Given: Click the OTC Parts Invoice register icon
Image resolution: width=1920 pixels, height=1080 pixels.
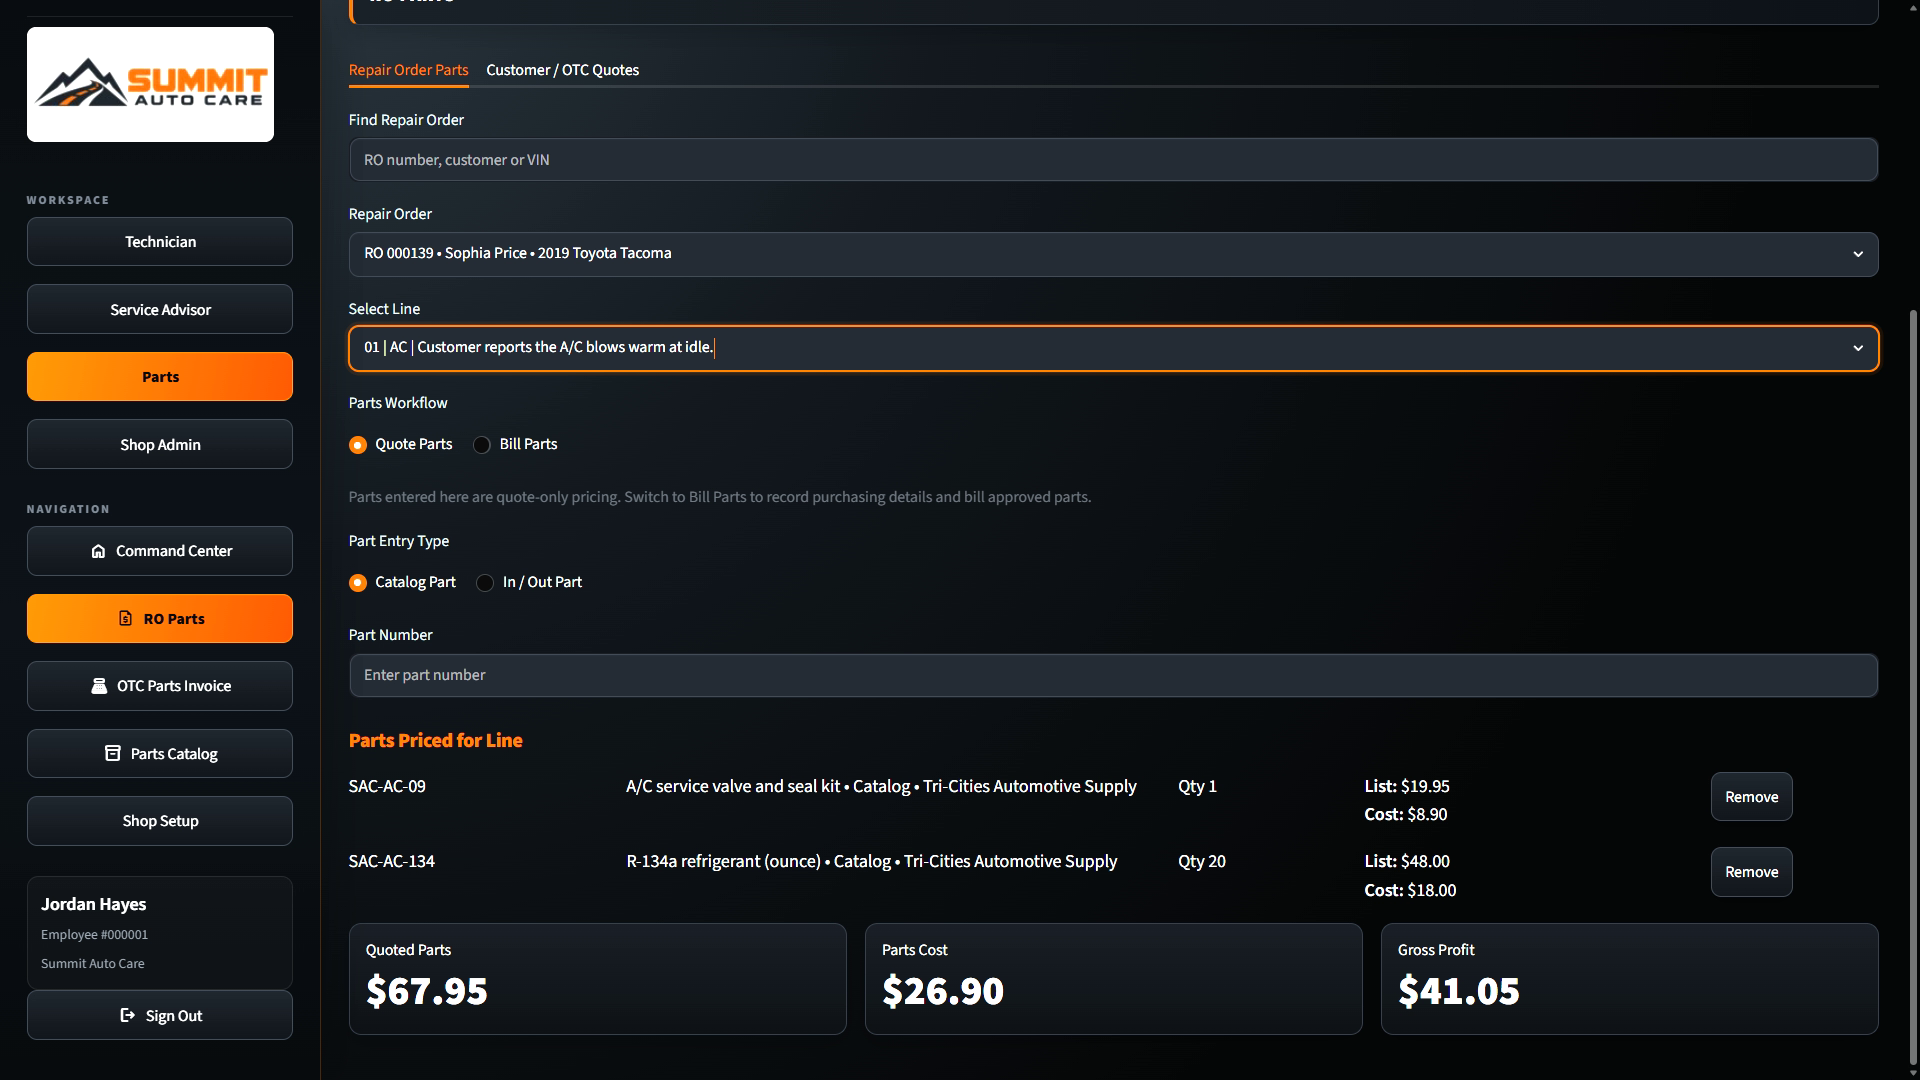Looking at the screenshot, I should tap(99, 686).
